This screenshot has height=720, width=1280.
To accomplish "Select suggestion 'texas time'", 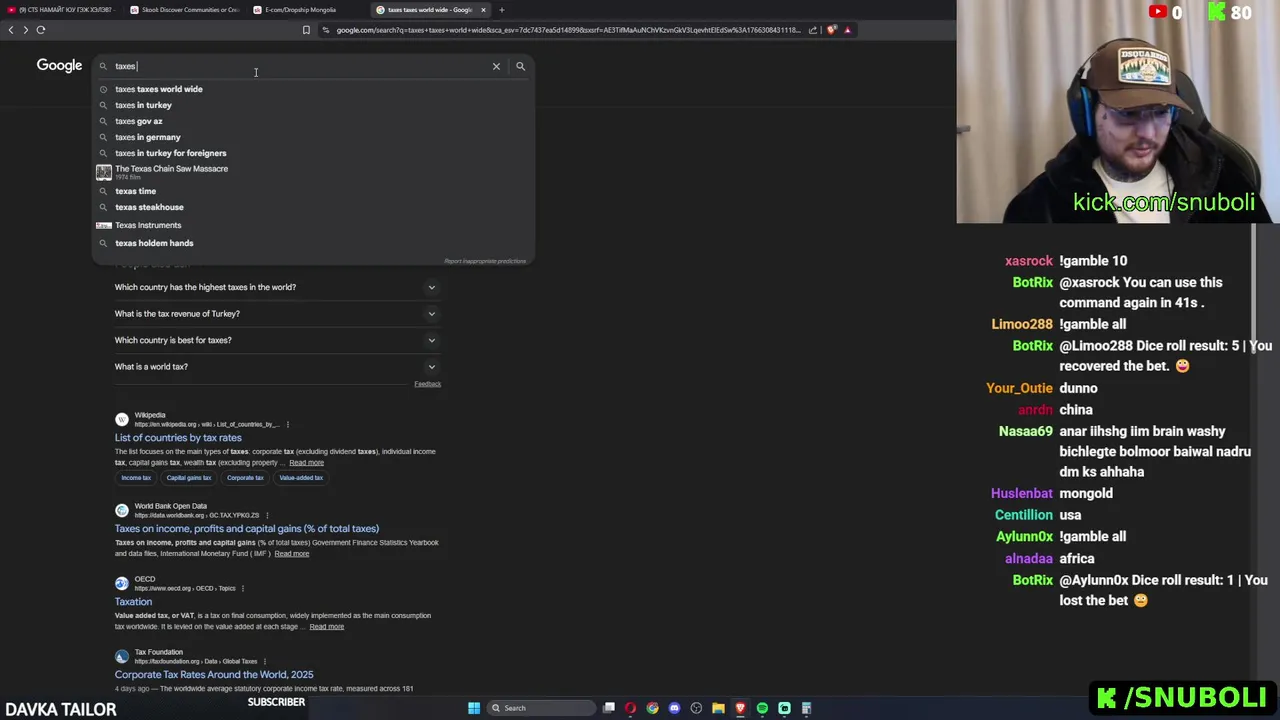I will coord(312,191).
